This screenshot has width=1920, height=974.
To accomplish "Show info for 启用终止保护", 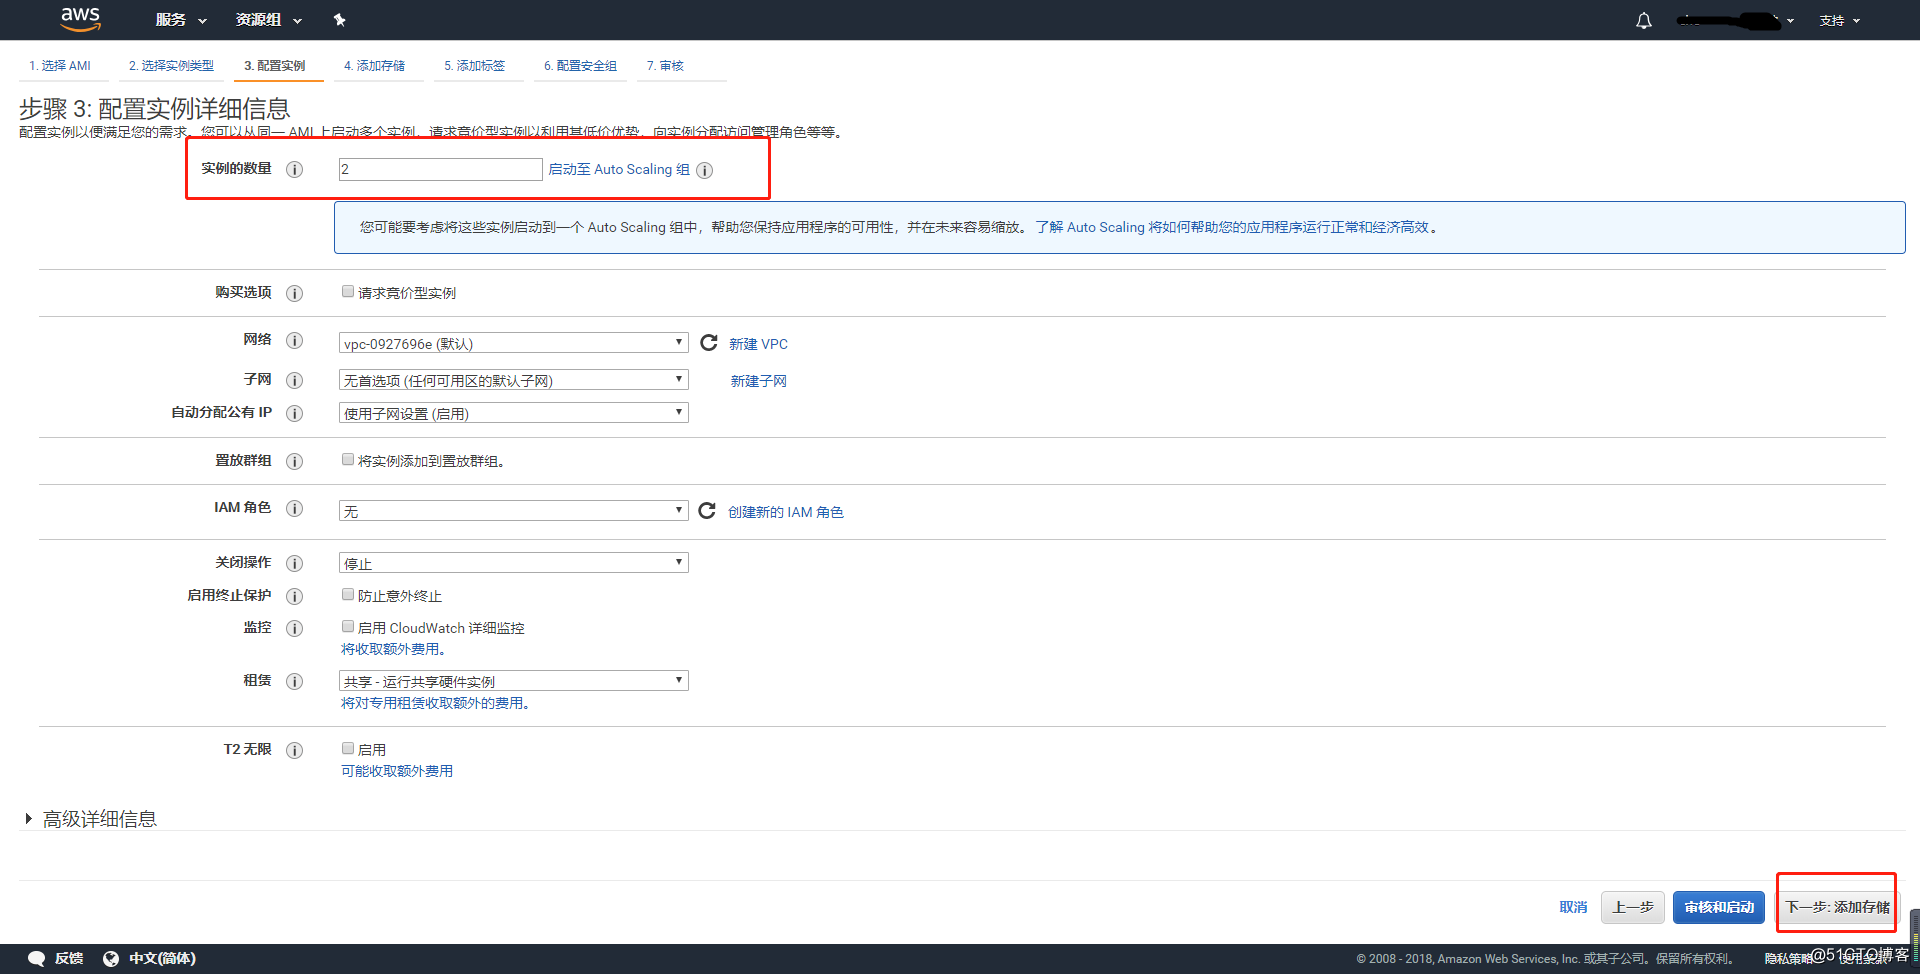I will coord(295,596).
